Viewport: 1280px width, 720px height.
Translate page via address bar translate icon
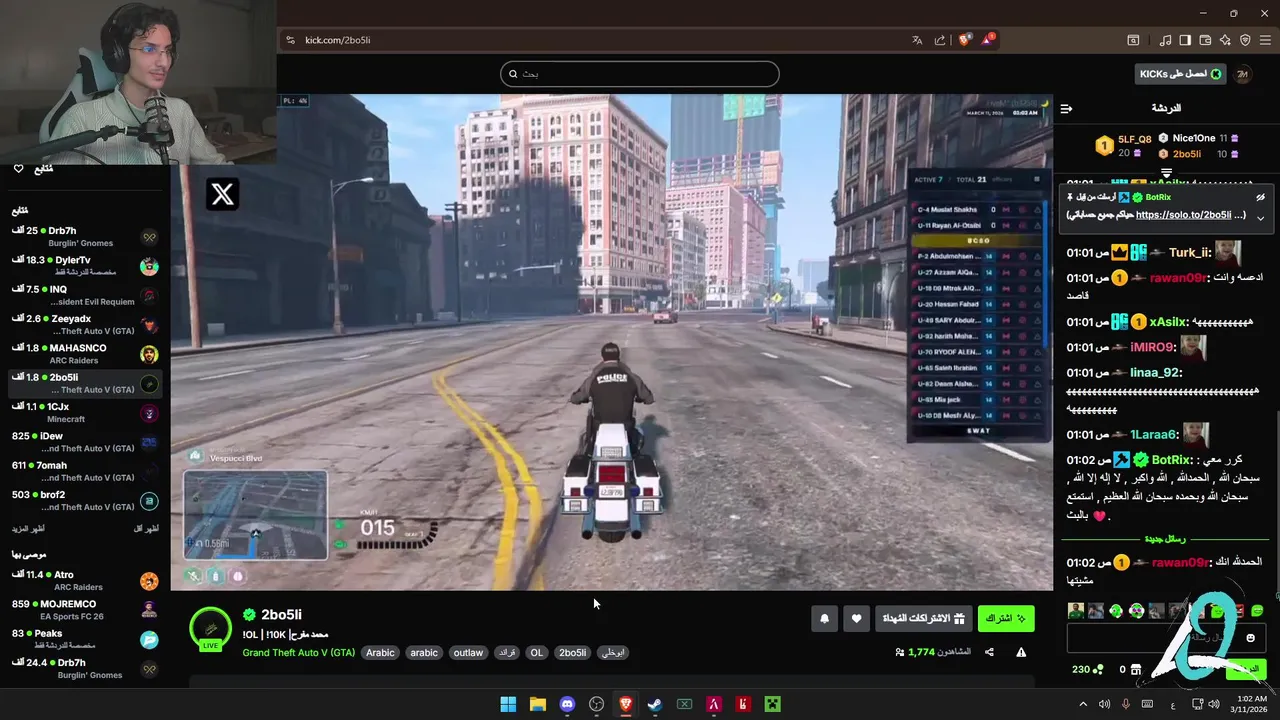pyautogui.click(x=917, y=40)
